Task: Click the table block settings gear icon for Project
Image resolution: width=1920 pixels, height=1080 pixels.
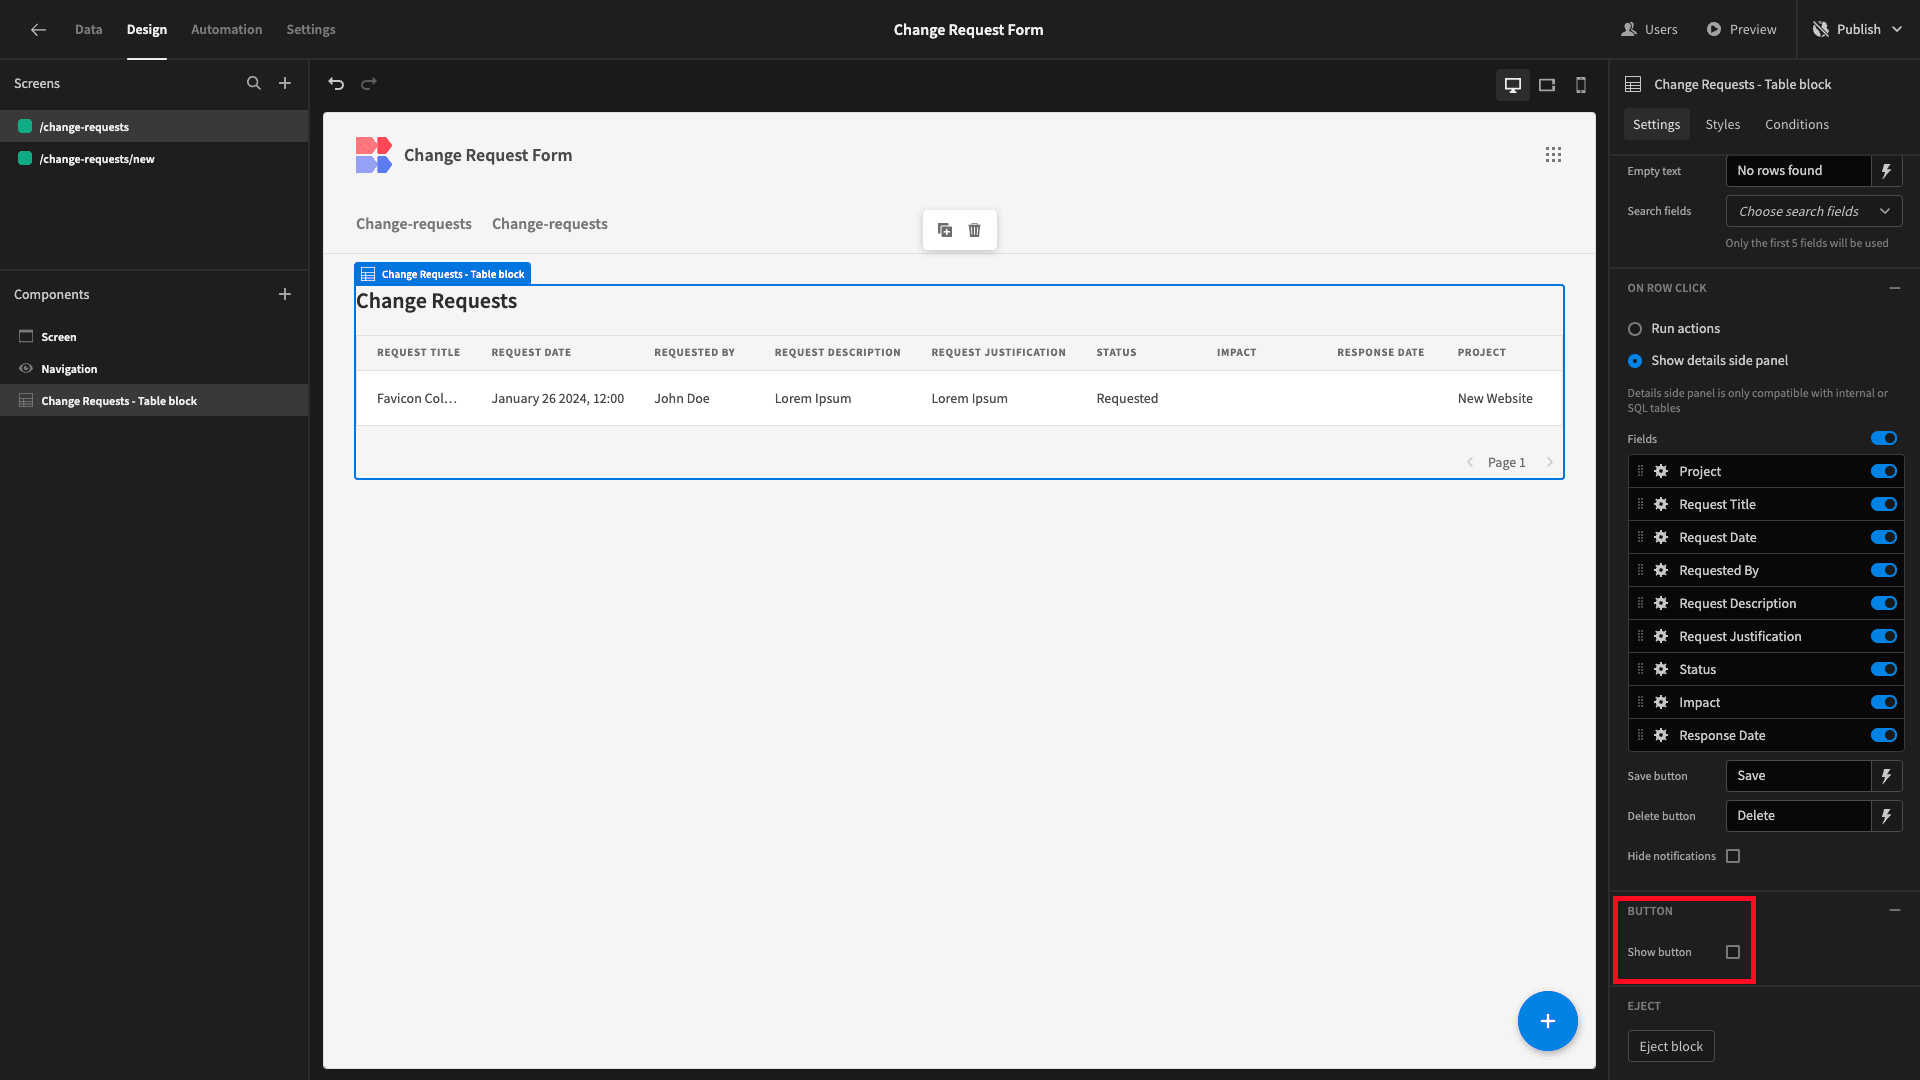Action: [x=1660, y=471]
